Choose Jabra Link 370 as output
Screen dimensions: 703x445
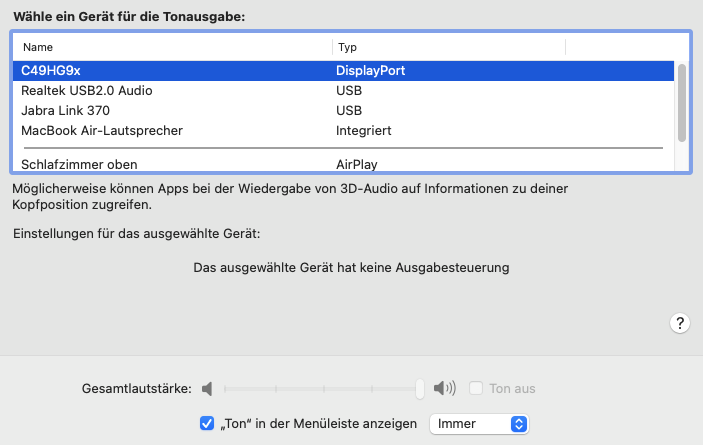(x=65, y=110)
